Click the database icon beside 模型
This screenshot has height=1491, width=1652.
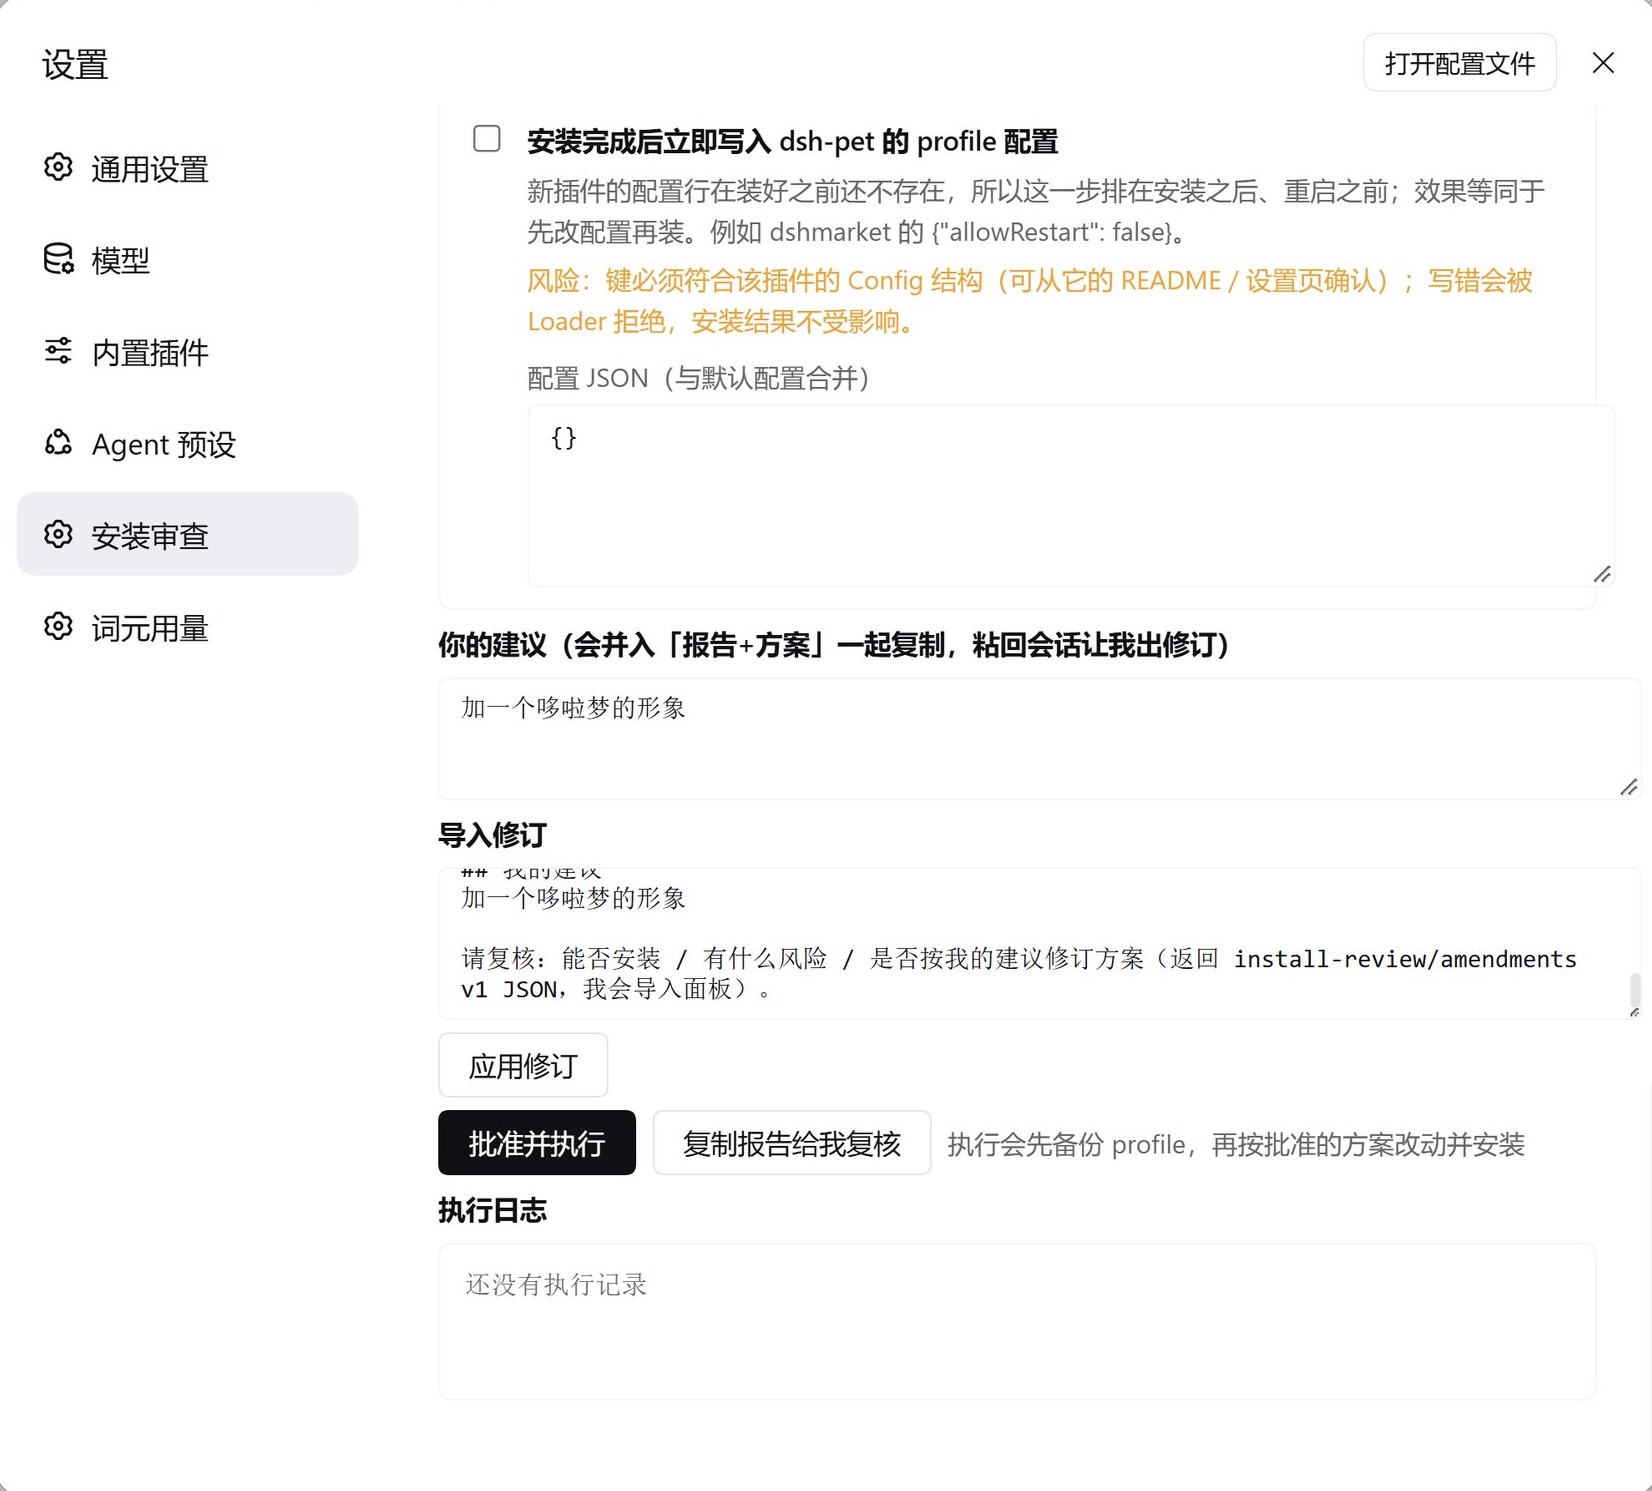point(58,259)
